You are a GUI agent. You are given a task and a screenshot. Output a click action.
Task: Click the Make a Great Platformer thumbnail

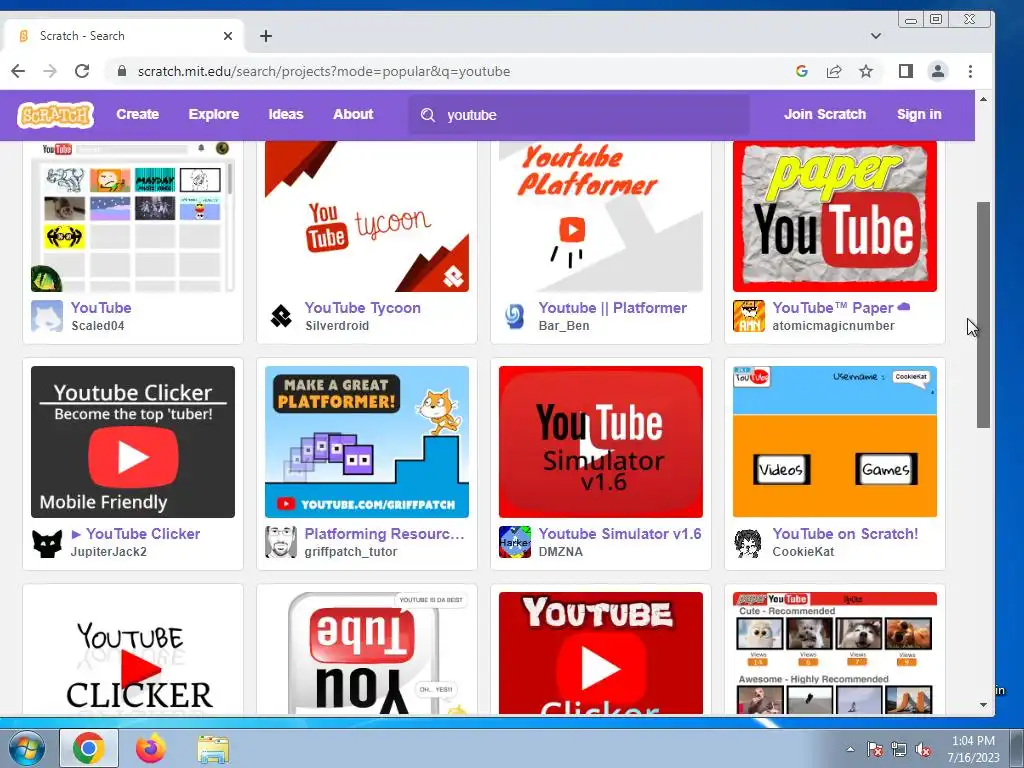[367, 441]
